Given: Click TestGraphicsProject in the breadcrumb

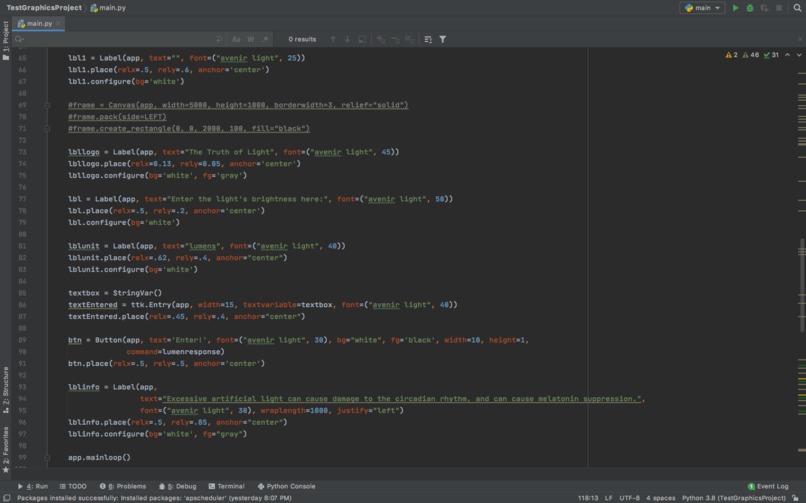Looking at the screenshot, I should (44, 8).
